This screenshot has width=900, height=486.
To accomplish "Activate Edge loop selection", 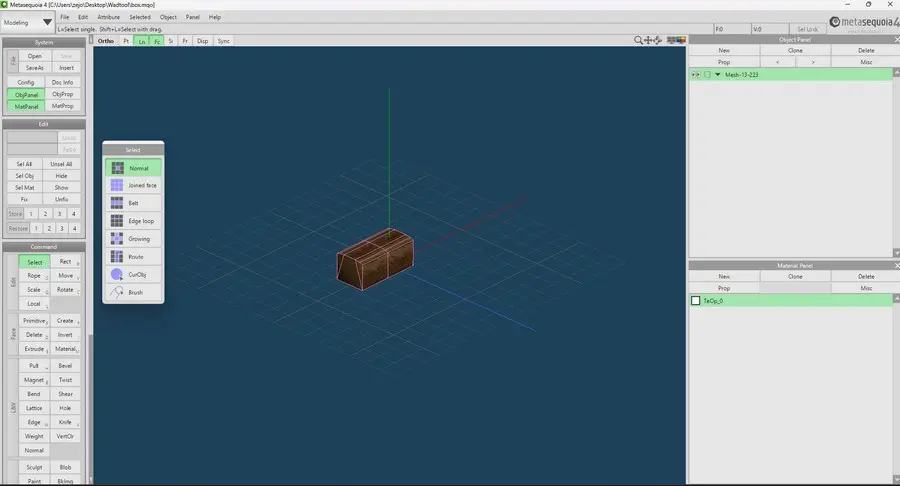I will click(x=133, y=221).
